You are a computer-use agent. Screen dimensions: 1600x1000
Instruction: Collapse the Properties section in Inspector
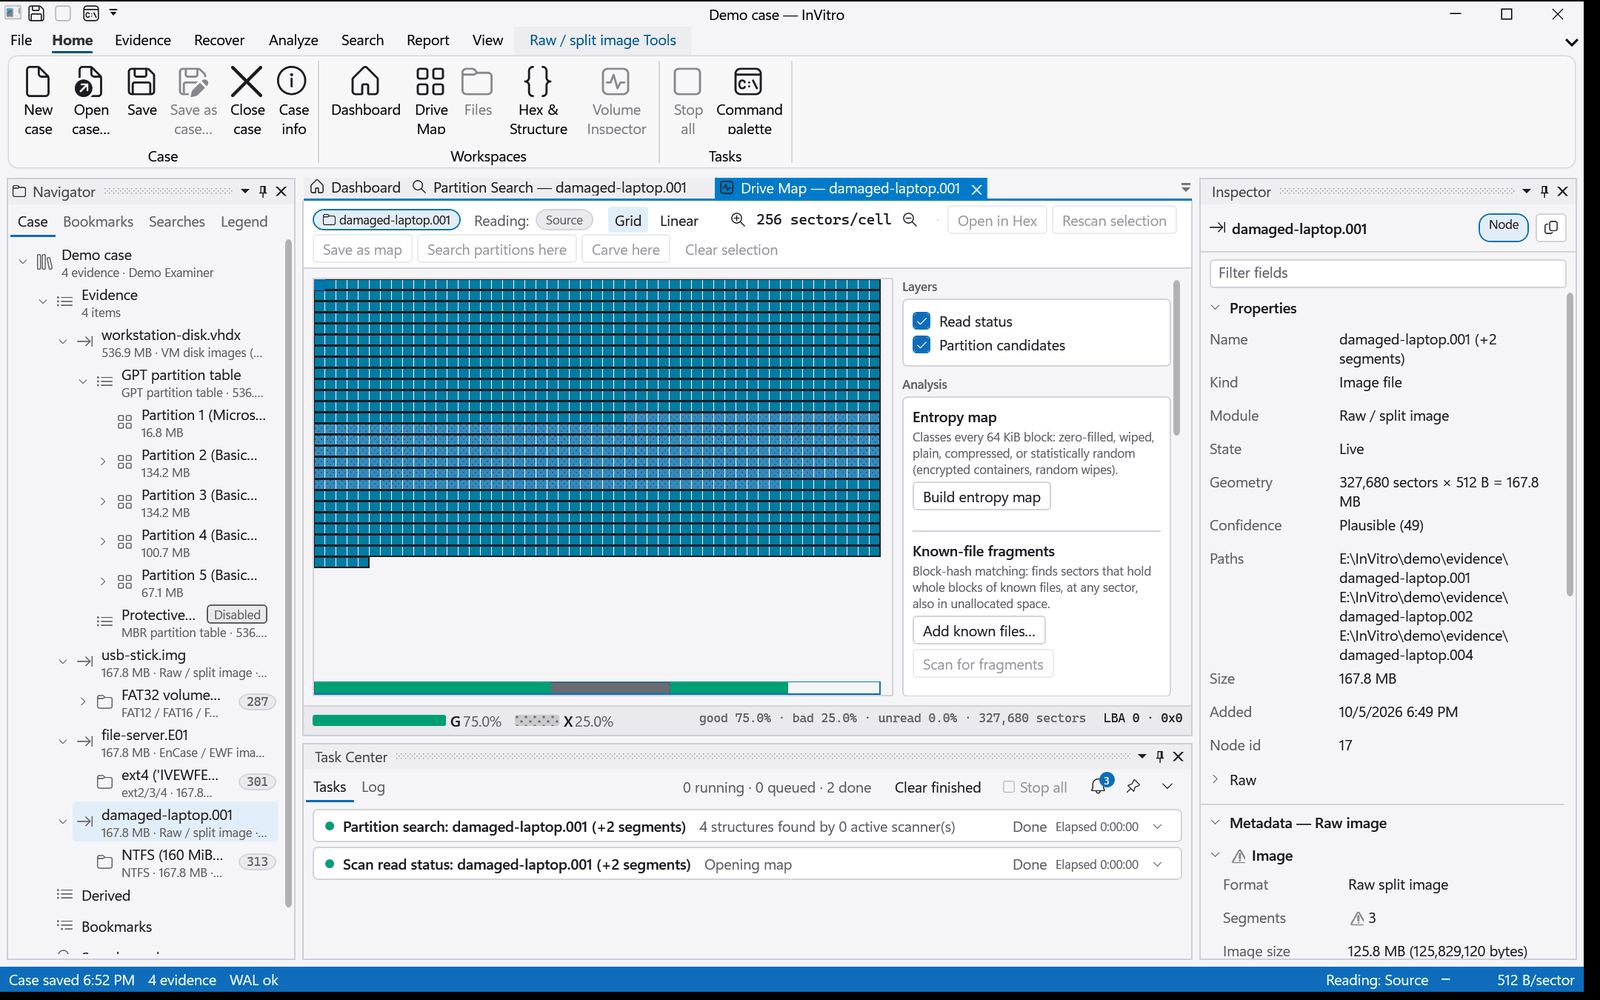1216,308
